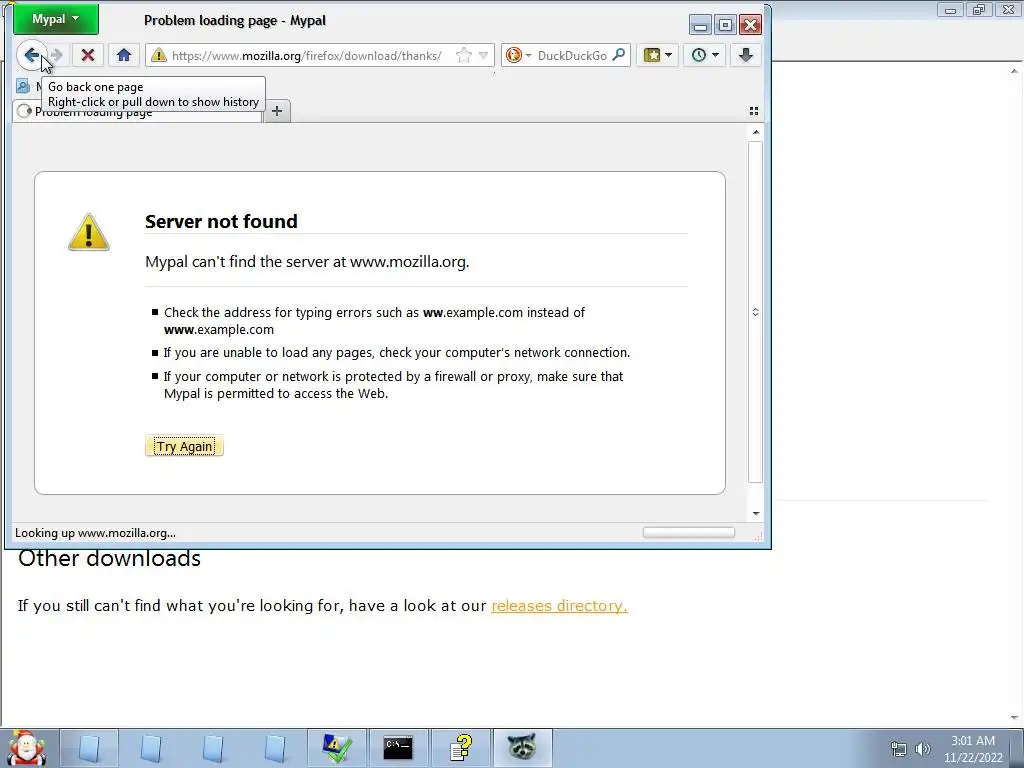1024x768 pixels.
Task: Go back one page with the back arrow
Action: pos(31,55)
